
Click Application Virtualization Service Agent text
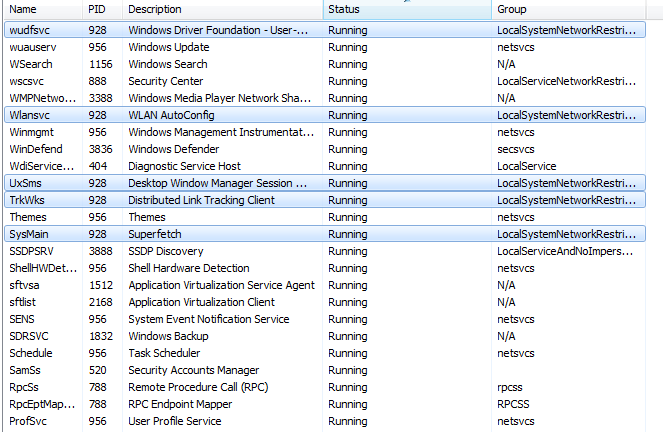click(x=222, y=285)
